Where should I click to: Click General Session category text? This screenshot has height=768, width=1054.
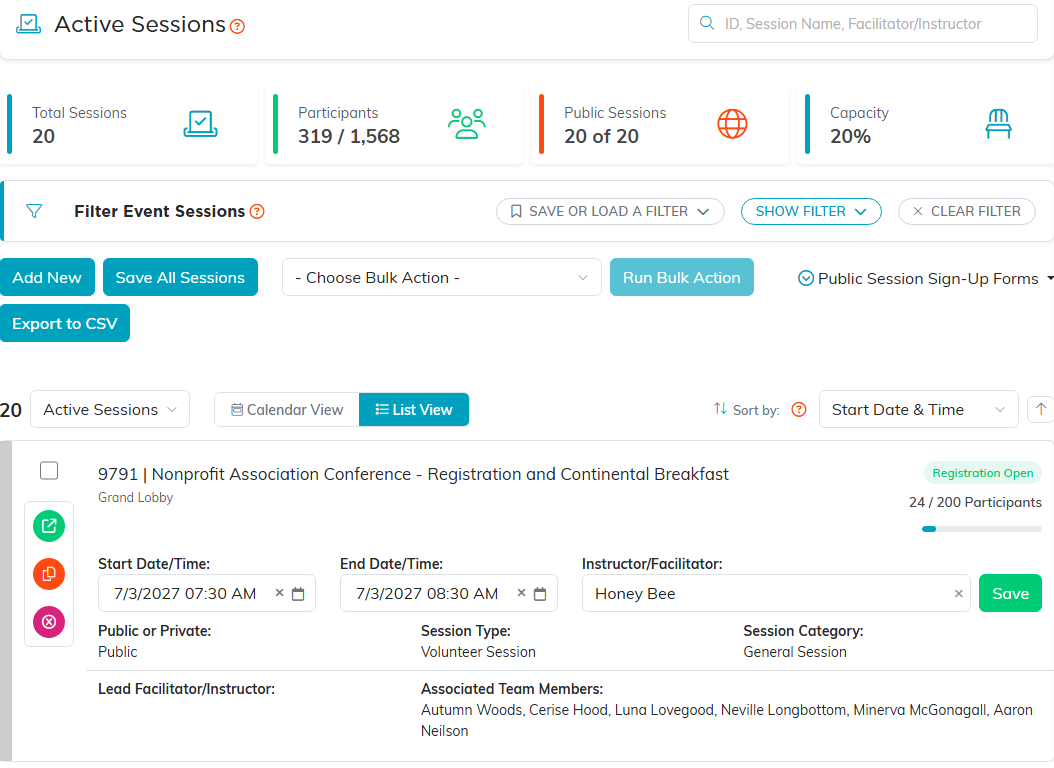pos(795,652)
